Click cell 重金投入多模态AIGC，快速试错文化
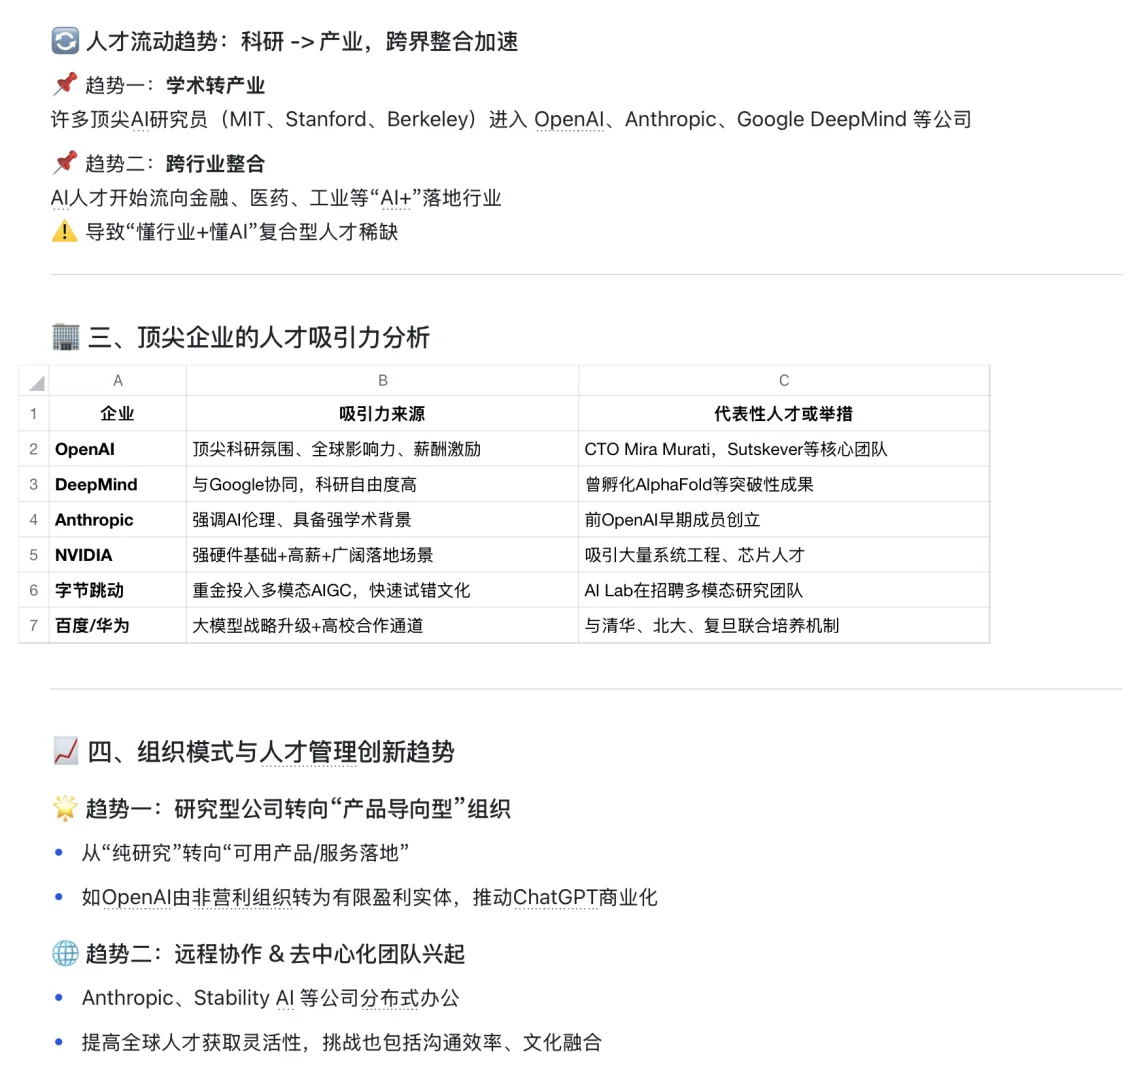This screenshot has width=1143, height=1080. [x=383, y=590]
